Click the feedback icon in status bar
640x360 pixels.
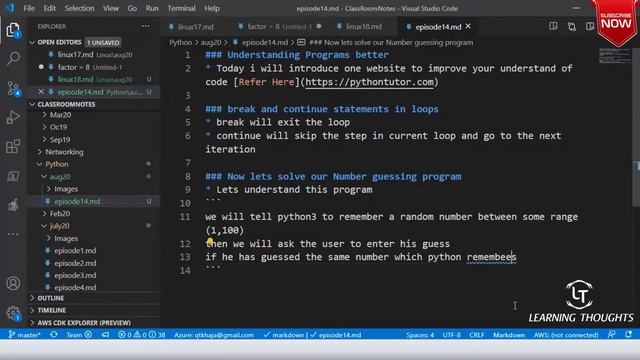[x=611, y=335]
